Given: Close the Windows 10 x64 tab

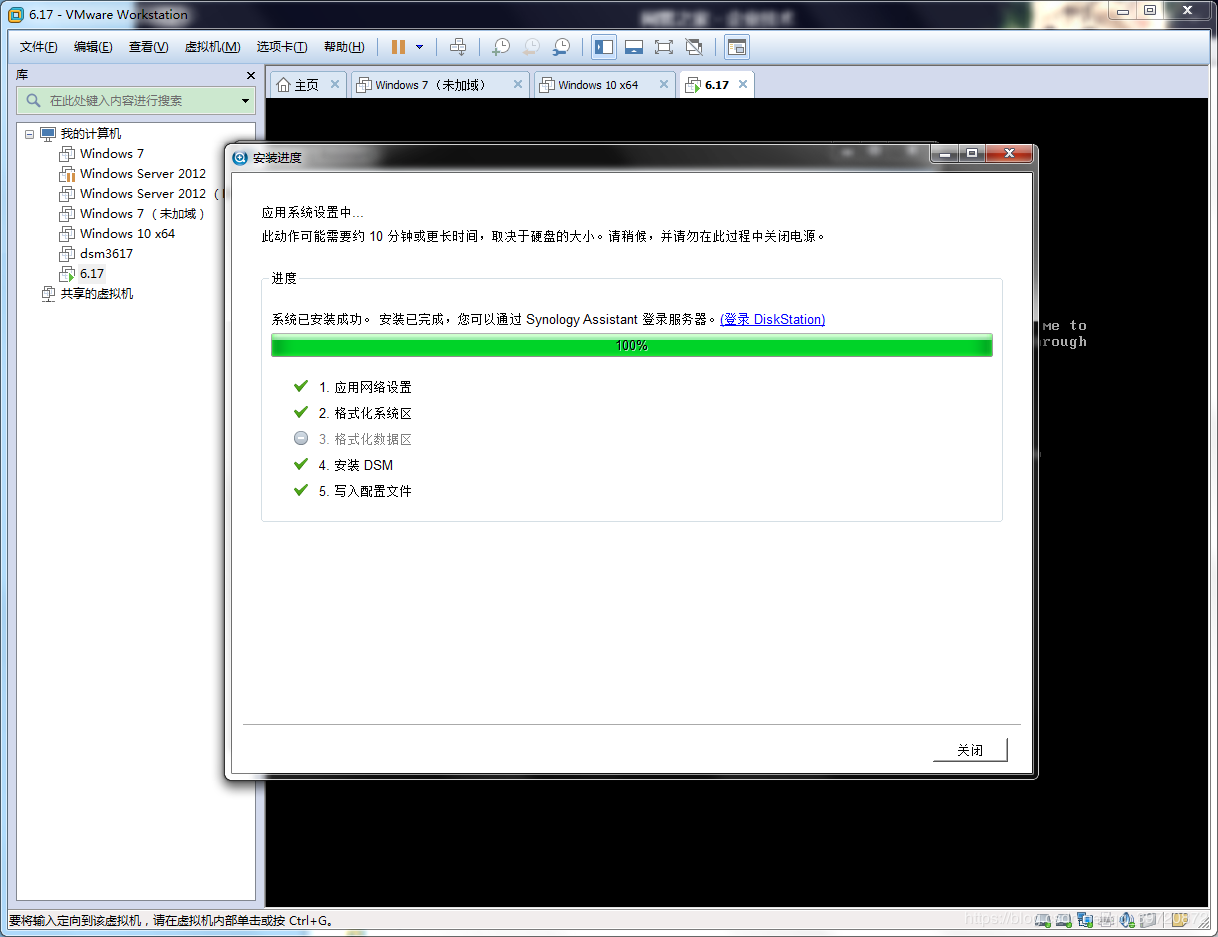Looking at the screenshot, I should click(663, 84).
